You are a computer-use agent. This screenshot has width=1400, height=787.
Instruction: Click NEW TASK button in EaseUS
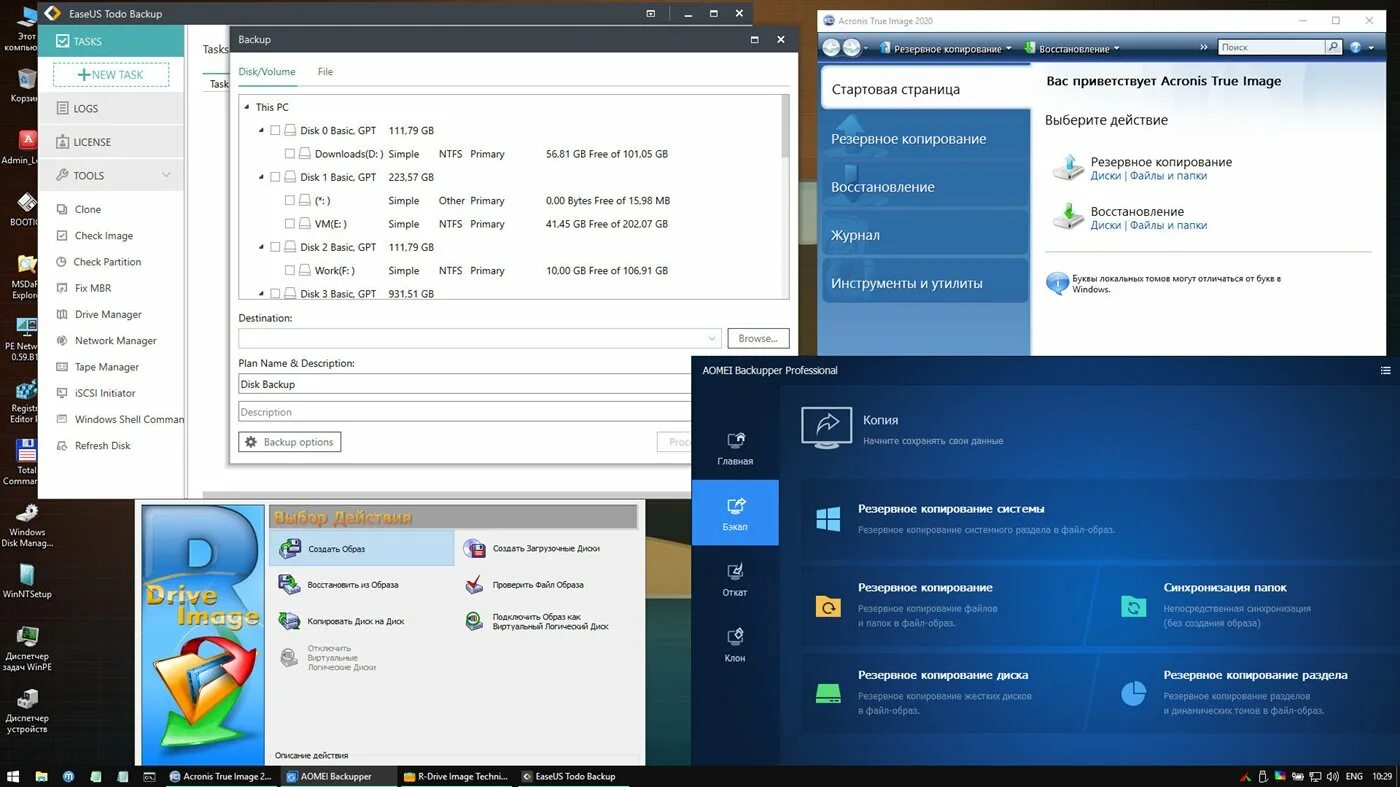(x=110, y=75)
